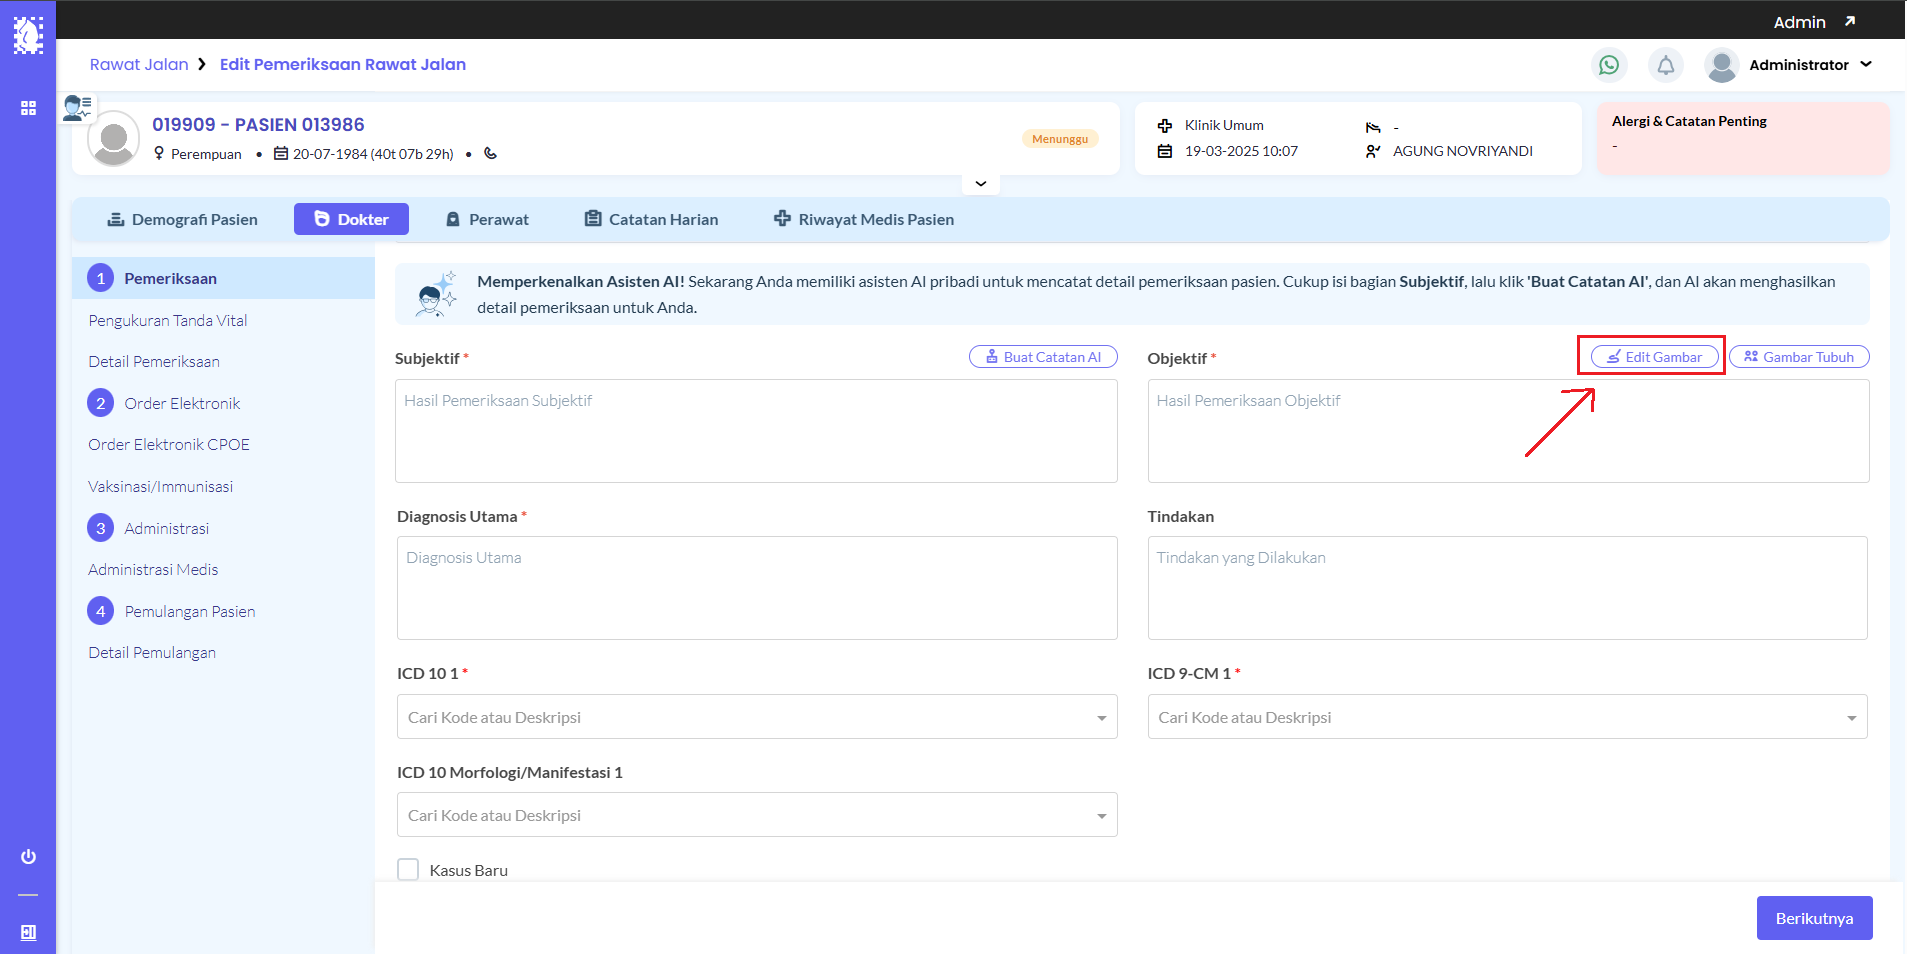Screen dimensions: 1907x954
Task: Click the Berikutnya button
Action: point(1814,918)
